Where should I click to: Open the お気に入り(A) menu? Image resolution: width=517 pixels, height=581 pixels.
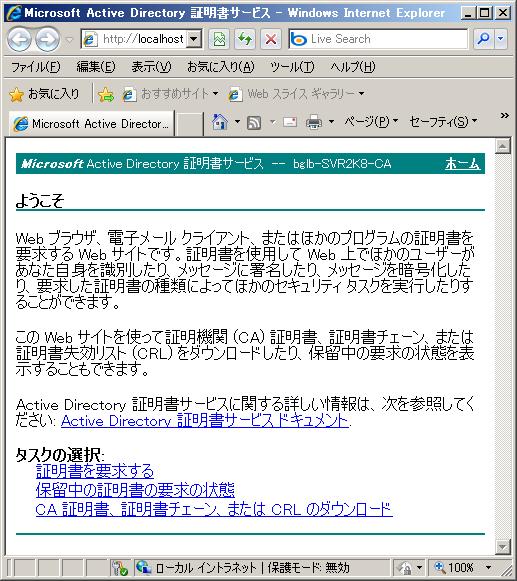pyautogui.click(x=221, y=67)
